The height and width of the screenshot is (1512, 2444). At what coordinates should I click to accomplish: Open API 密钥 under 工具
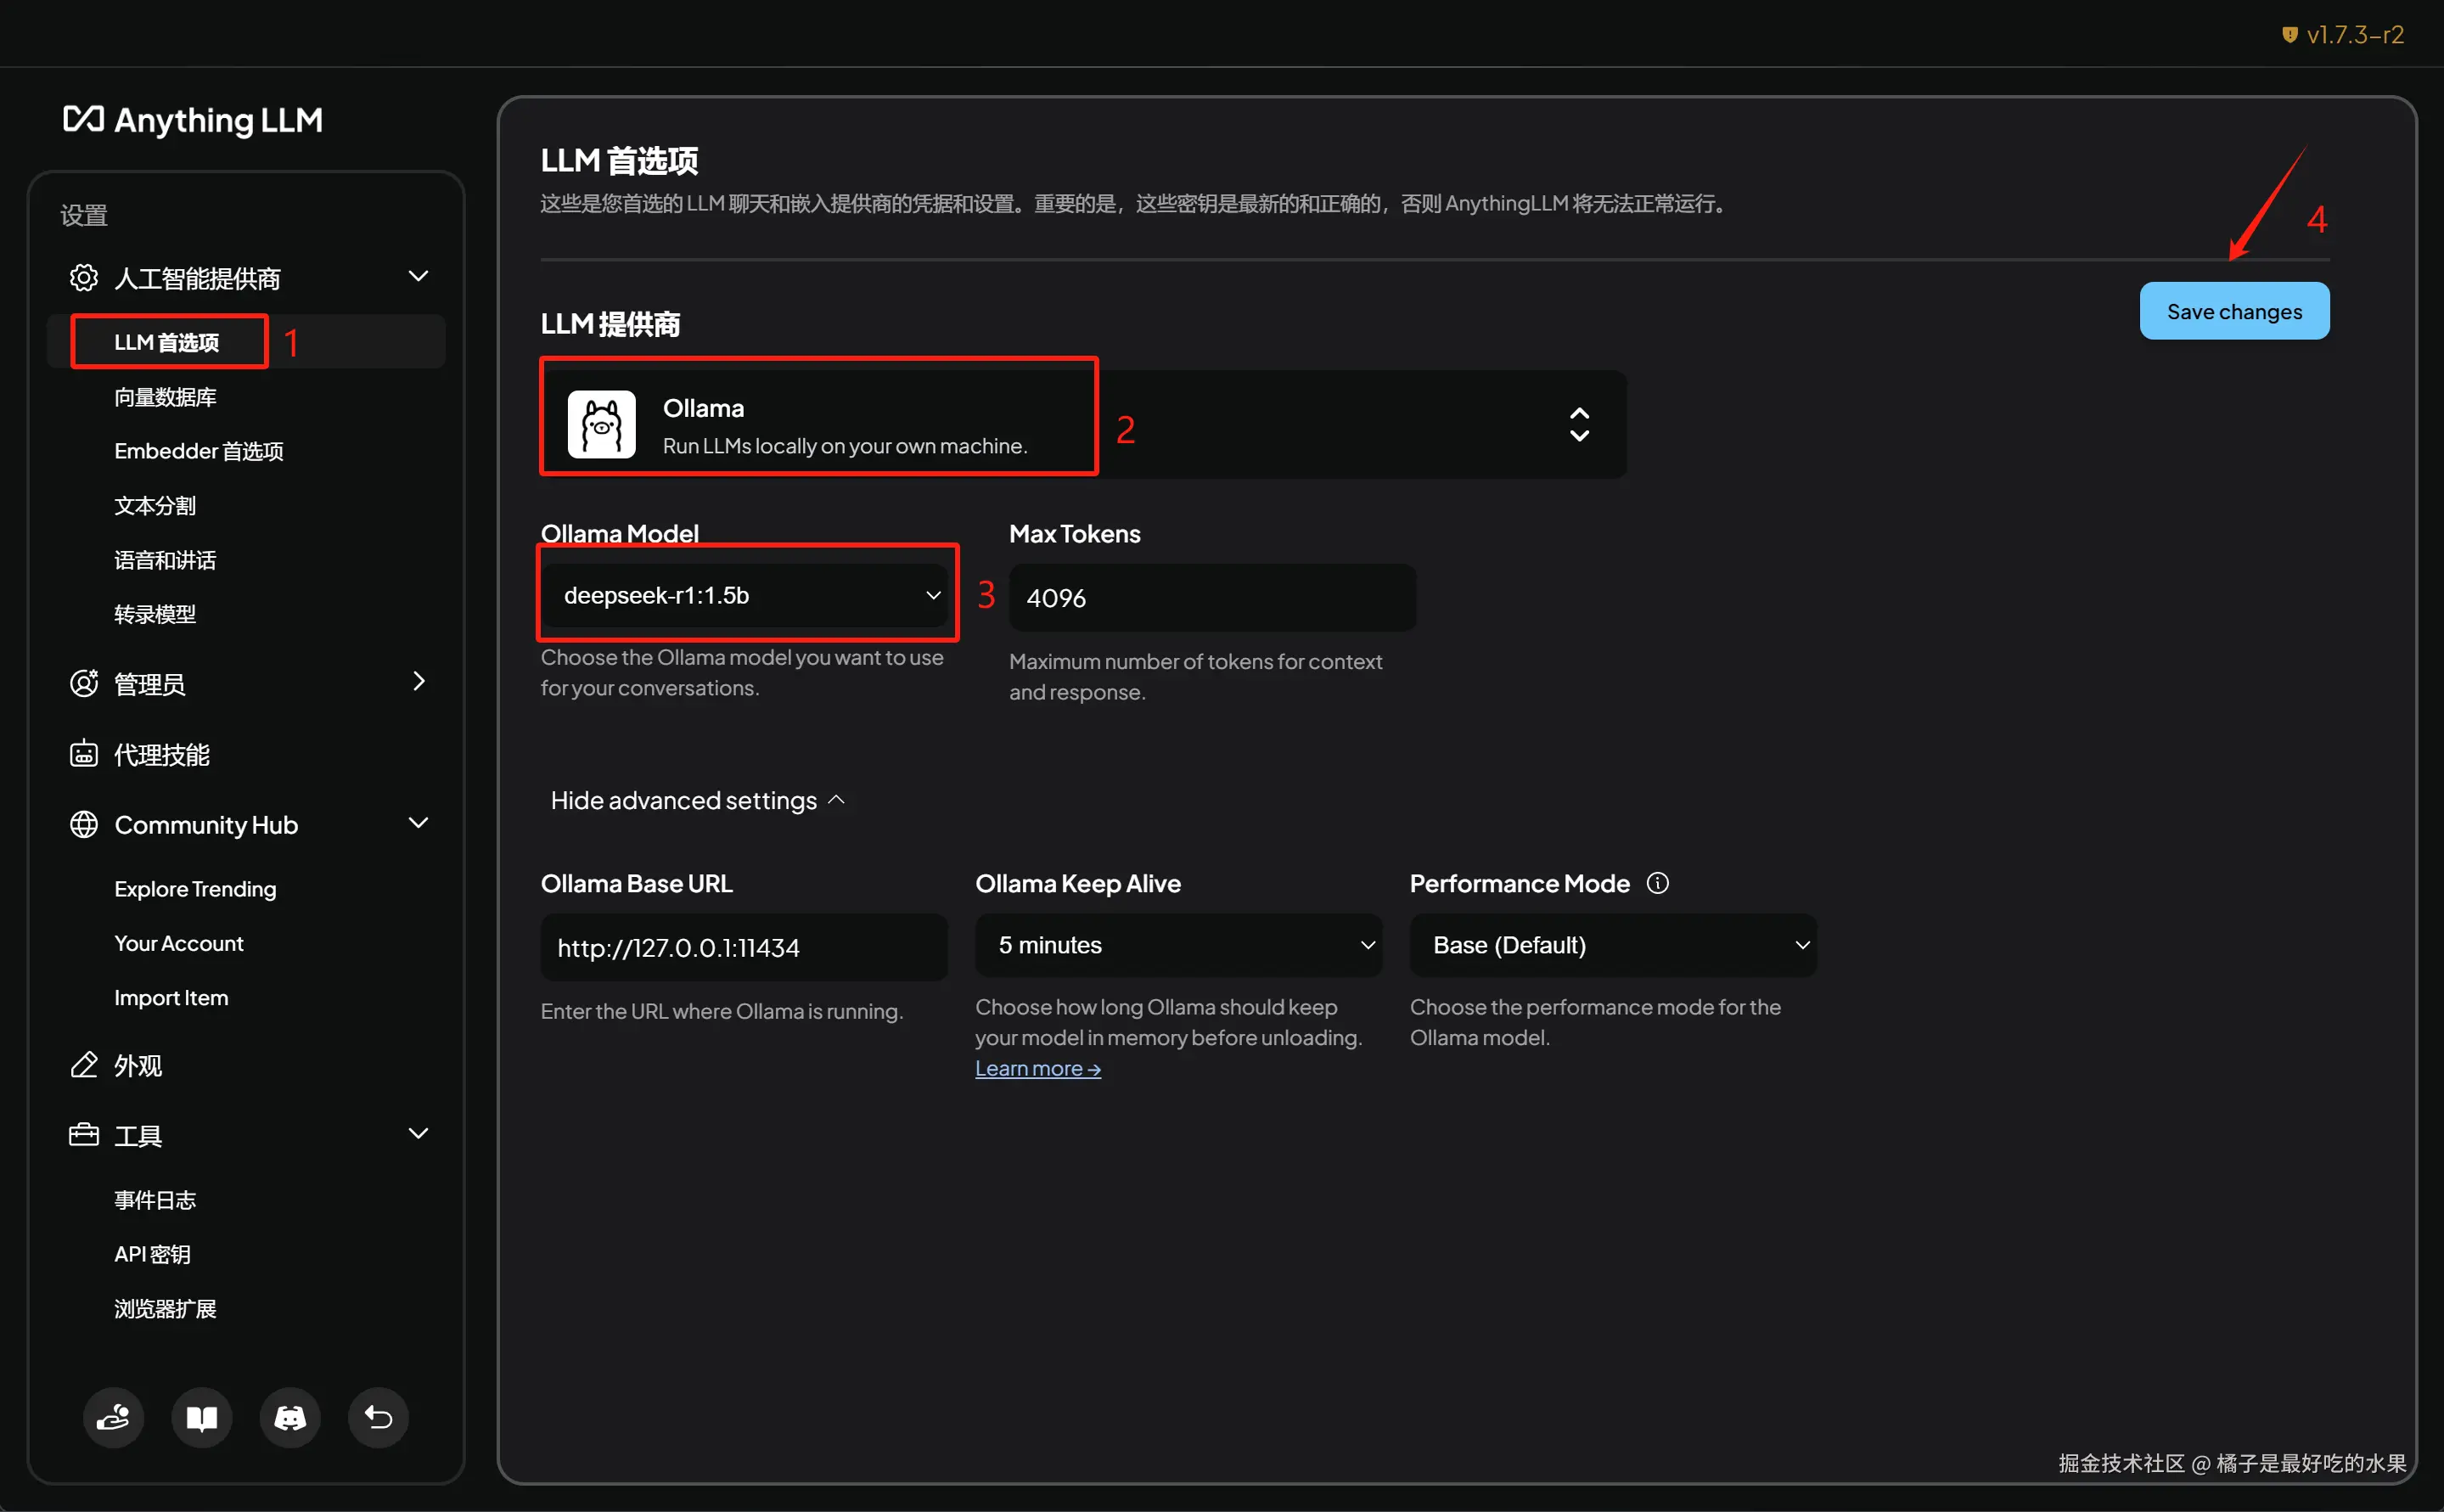pyautogui.click(x=152, y=1254)
